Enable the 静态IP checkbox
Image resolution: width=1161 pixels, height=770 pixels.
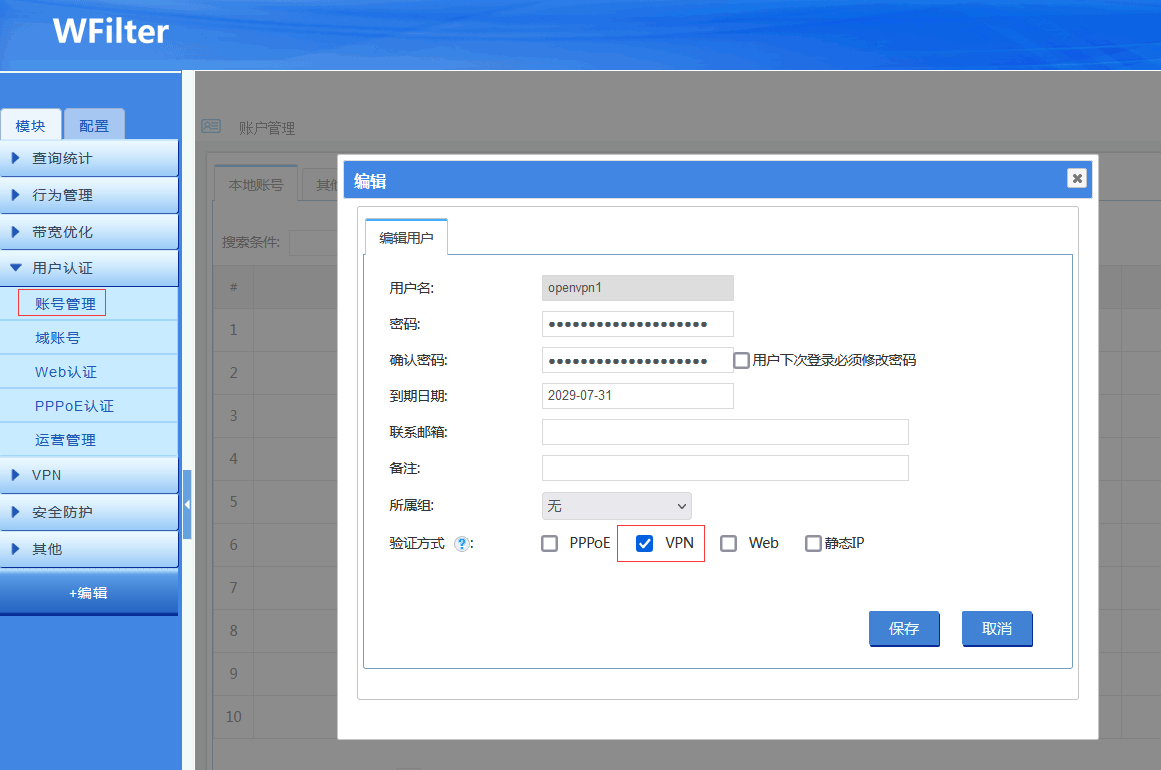[813, 544]
